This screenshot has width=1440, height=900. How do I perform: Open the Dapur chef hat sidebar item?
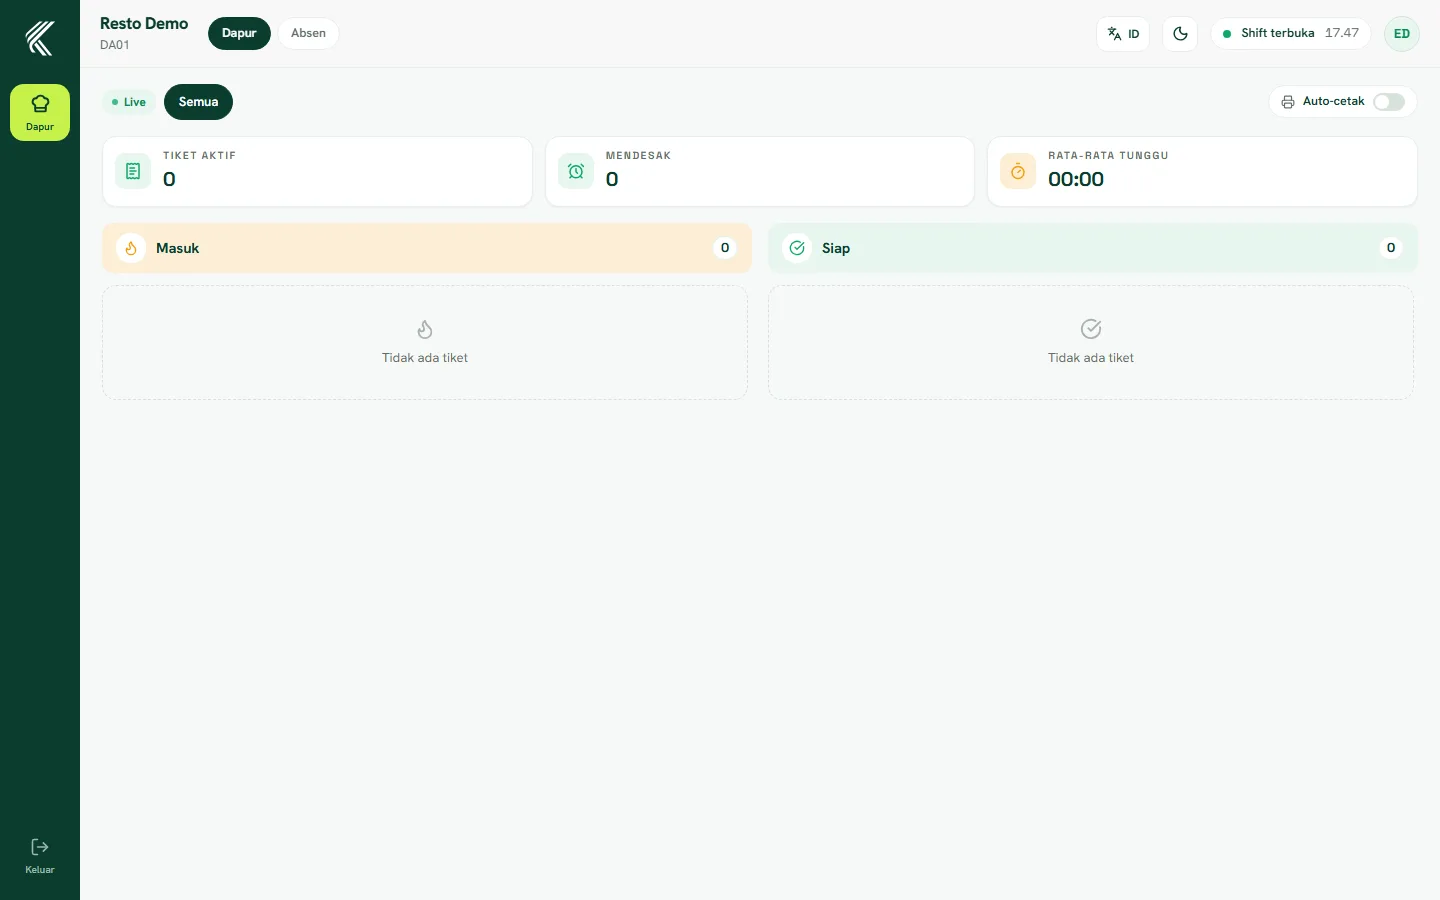pyautogui.click(x=40, y=112)
